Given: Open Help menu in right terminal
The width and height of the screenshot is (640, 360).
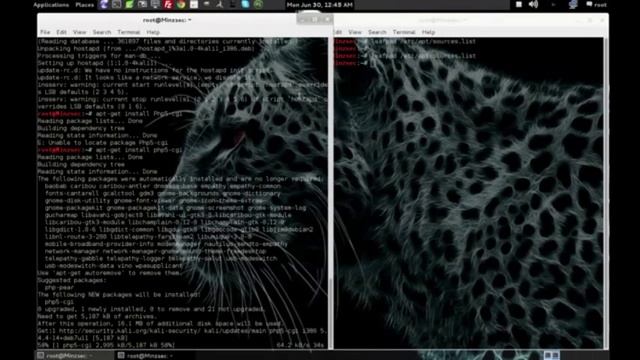Looking at the screenshot, I should click(428, 32).
